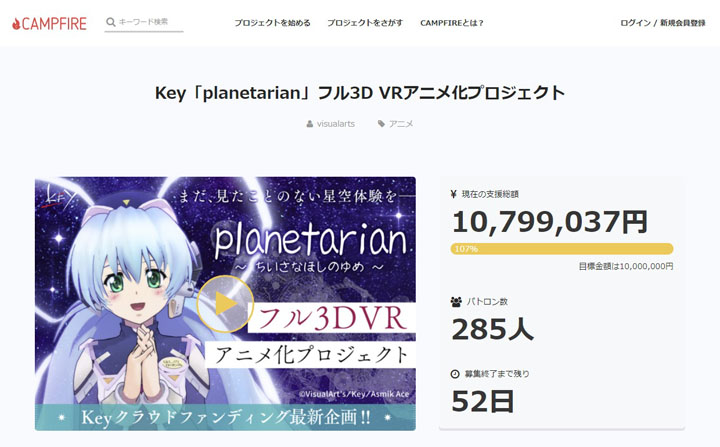Click the CAMPFIRE flame logo
The height and width of the screenshot is (447, 720).
(x=17, y=22)
